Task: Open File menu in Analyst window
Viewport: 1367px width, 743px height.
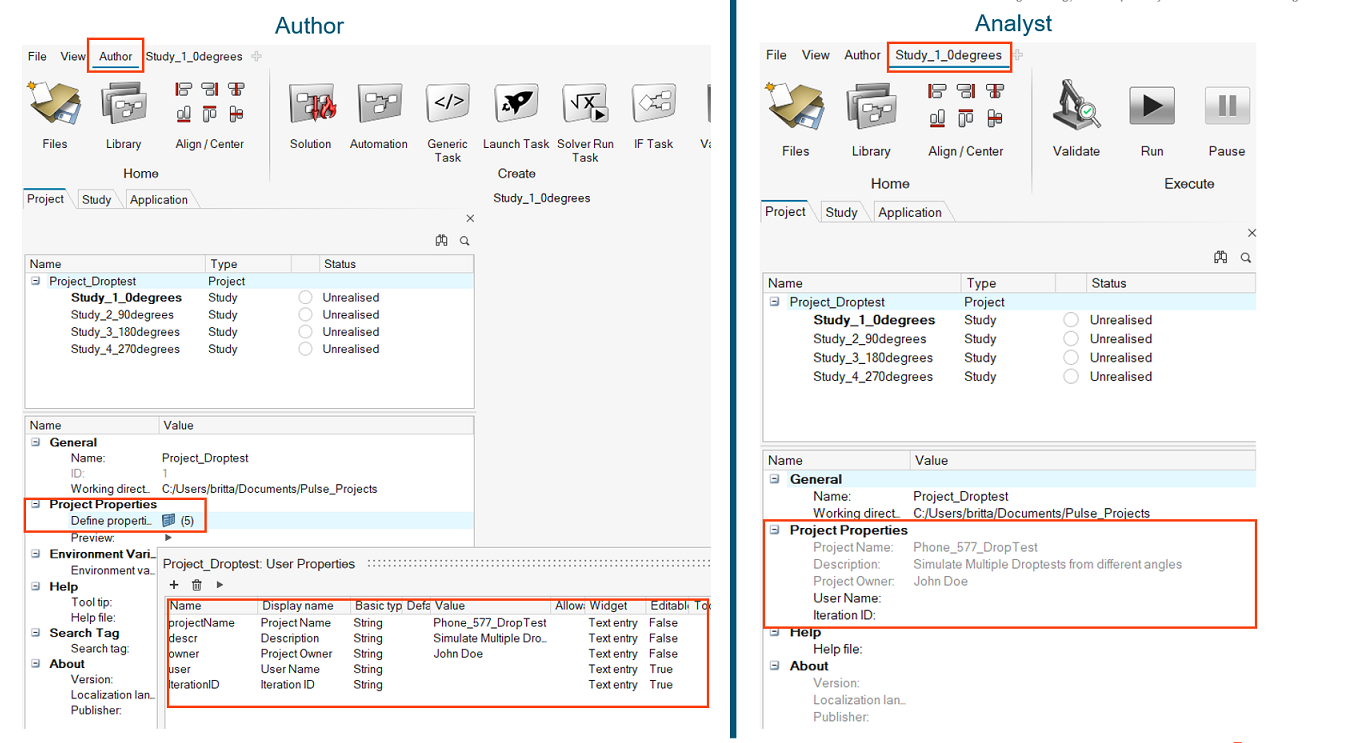Action: click(776, 55)
